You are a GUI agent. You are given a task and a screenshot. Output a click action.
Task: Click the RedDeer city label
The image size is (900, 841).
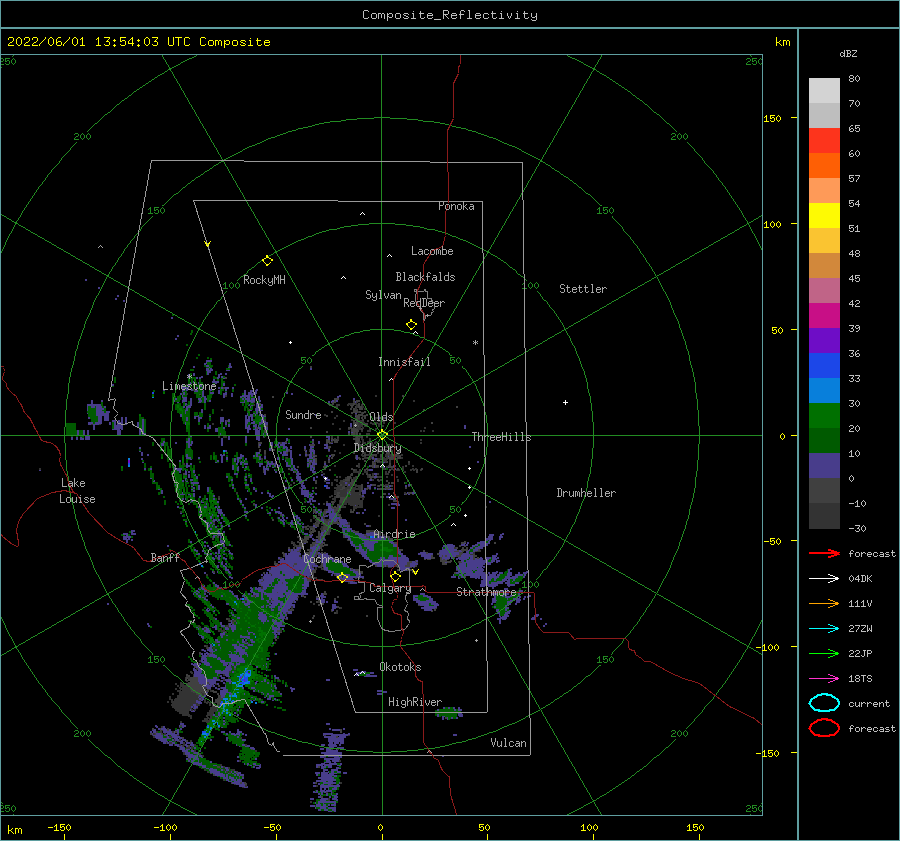424,303
